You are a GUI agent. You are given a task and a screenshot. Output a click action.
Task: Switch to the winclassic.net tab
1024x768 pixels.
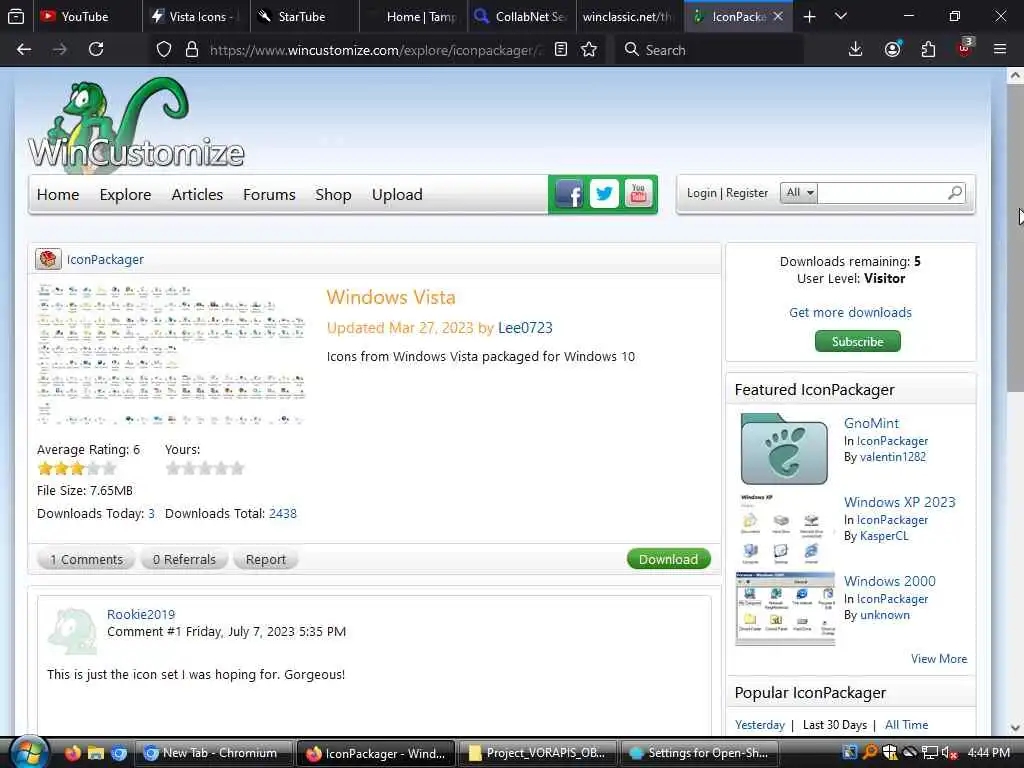[x=630, y=16]
